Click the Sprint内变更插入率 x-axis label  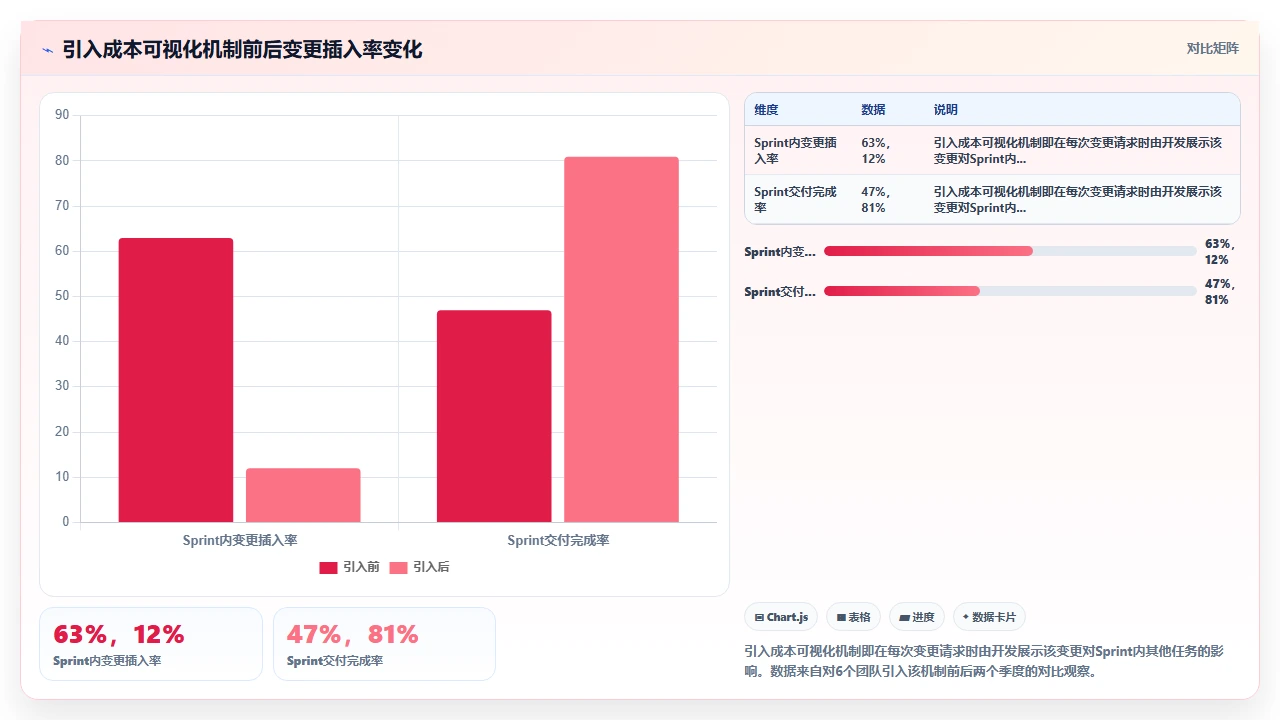pyautogui.click(x=240, y=540)
